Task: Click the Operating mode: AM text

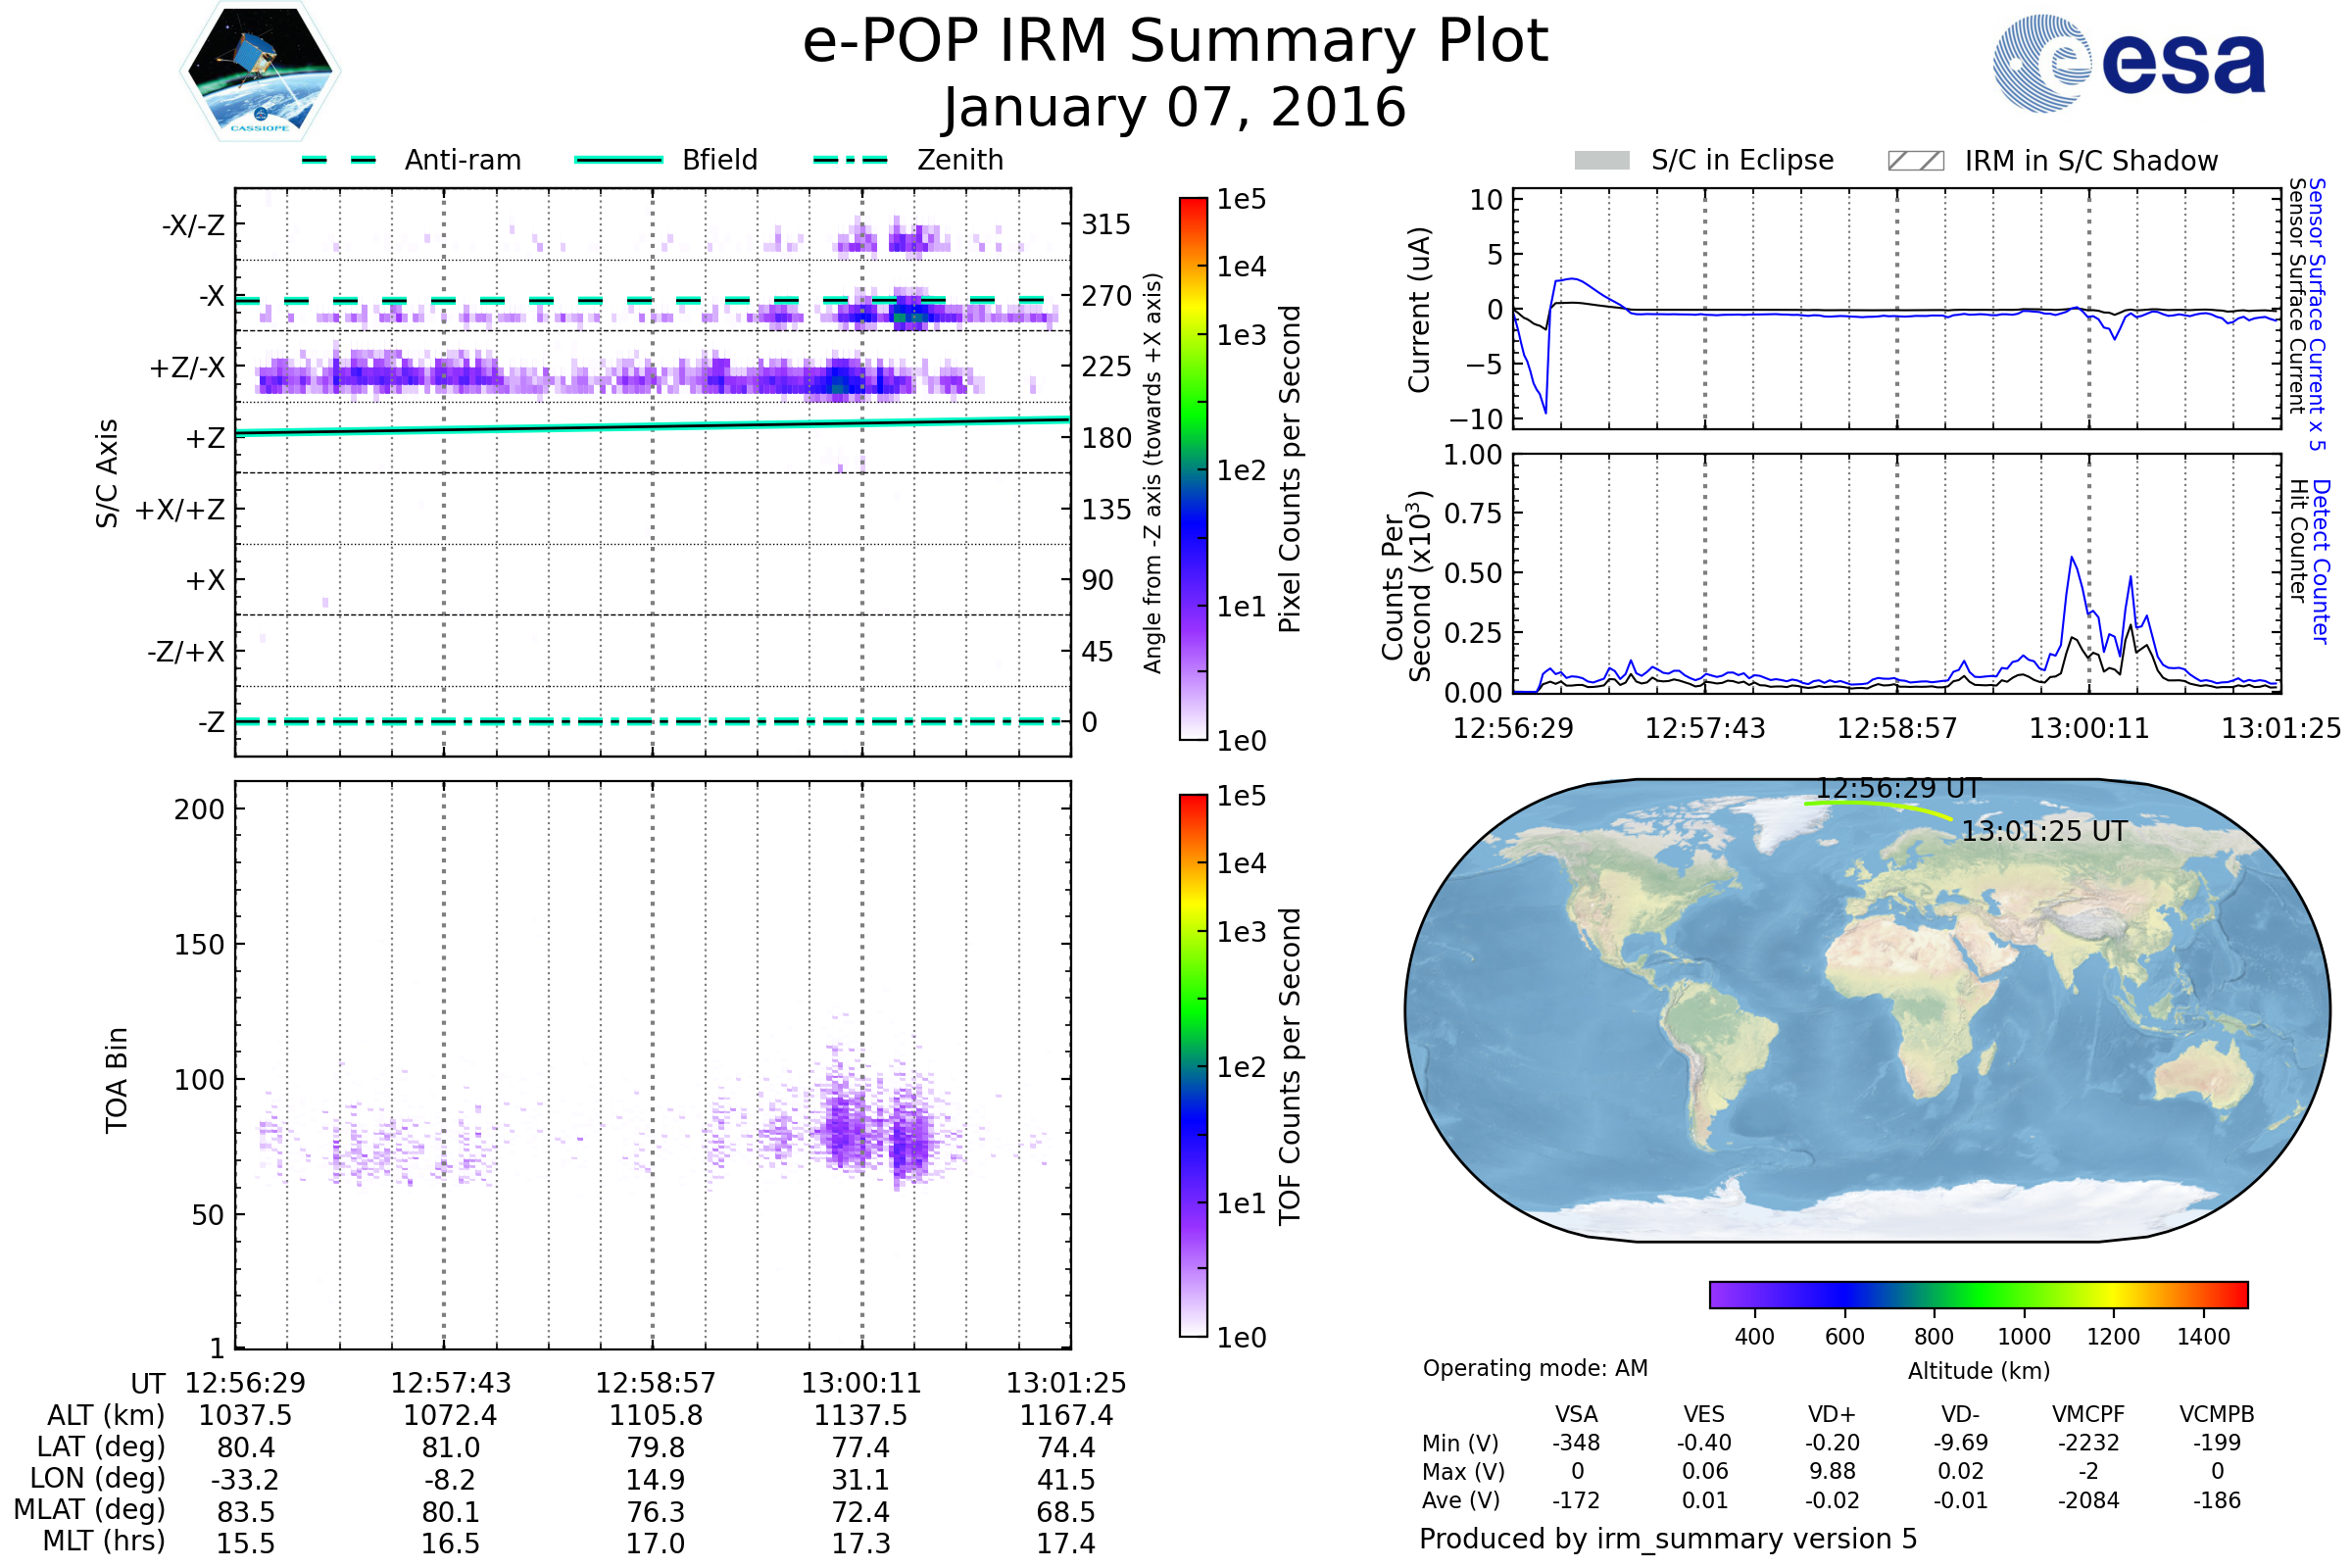Action: pyautogui.click(x=1535, y=1368)
